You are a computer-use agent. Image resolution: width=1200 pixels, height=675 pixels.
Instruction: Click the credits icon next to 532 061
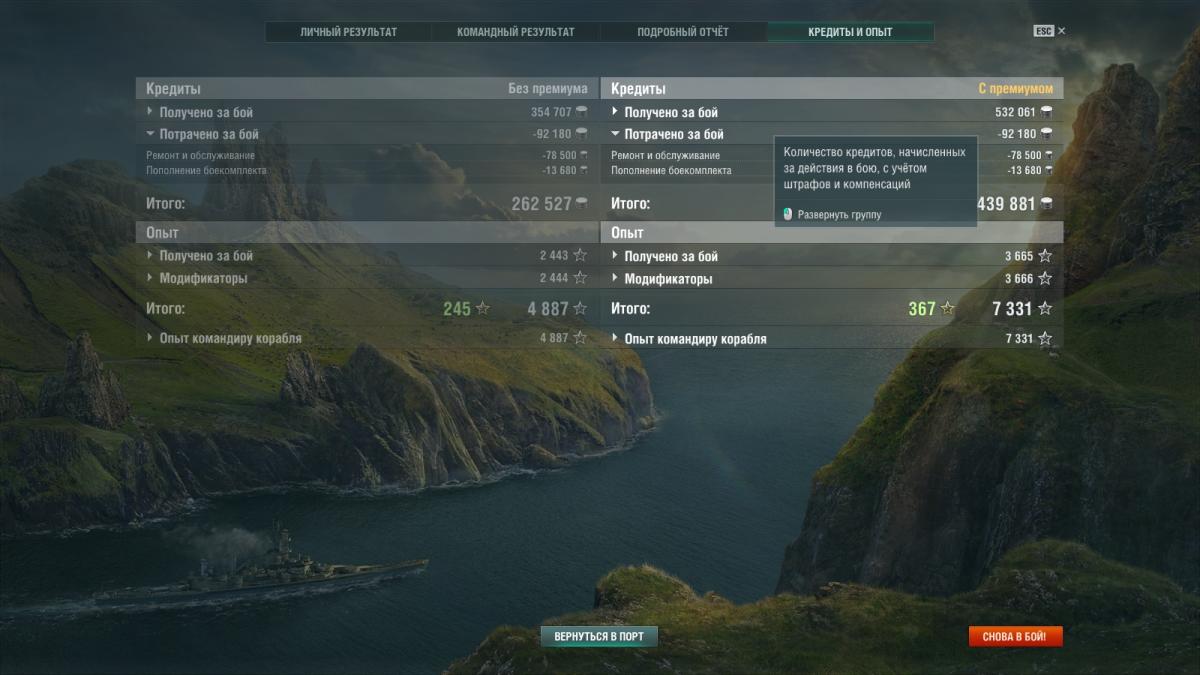1046,112
